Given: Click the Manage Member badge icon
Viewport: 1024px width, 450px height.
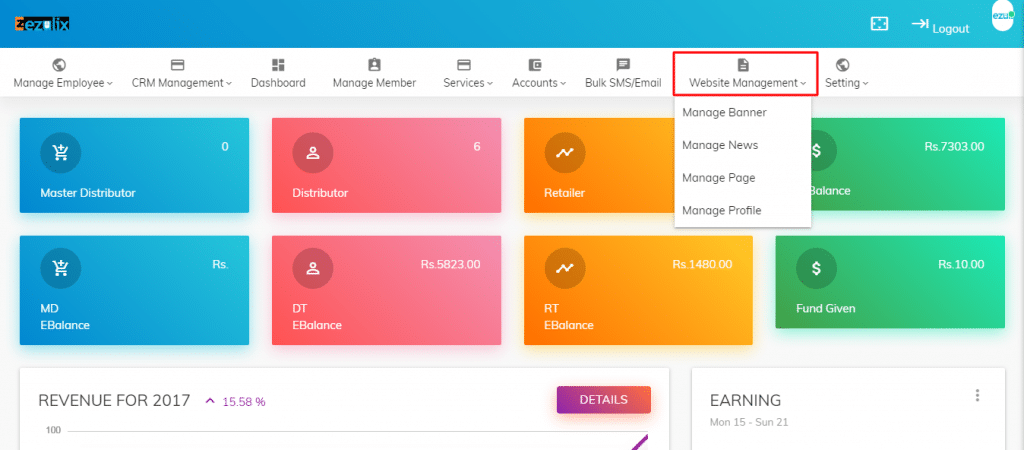Looking at the screenshot, I should tap(374, 65).
